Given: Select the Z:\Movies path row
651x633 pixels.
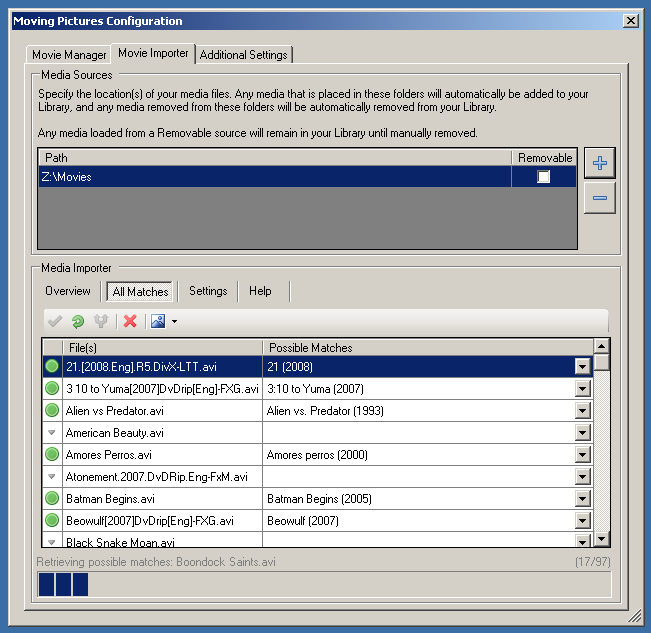Looking at the screenshot, I should (270, 177).
